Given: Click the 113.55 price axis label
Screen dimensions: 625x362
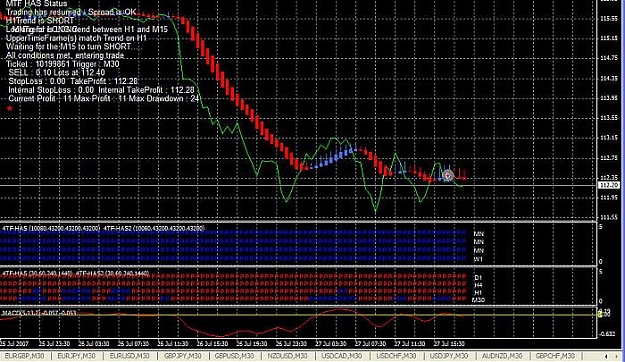Looking at the screenshot, I should click(x=609, y=118).
